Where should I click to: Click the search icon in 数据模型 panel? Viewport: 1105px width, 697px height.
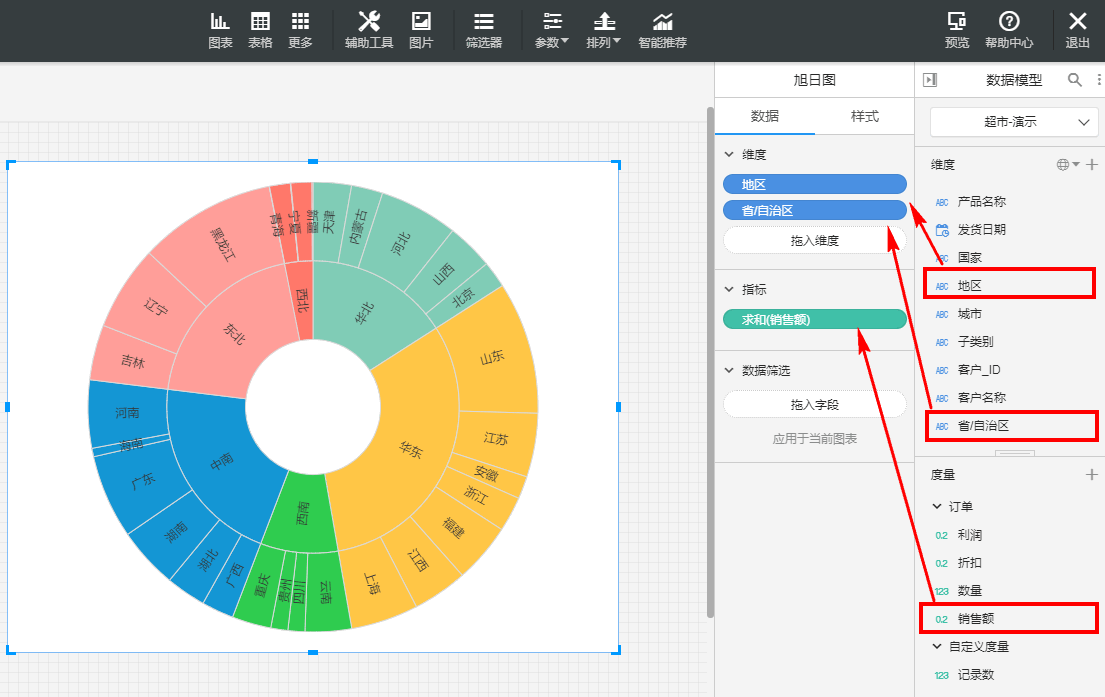[x=1075, y=80]
